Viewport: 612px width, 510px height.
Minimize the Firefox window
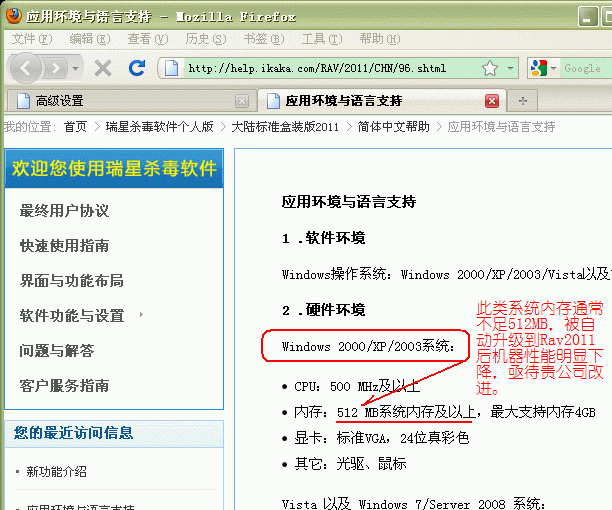coord(587,17)
